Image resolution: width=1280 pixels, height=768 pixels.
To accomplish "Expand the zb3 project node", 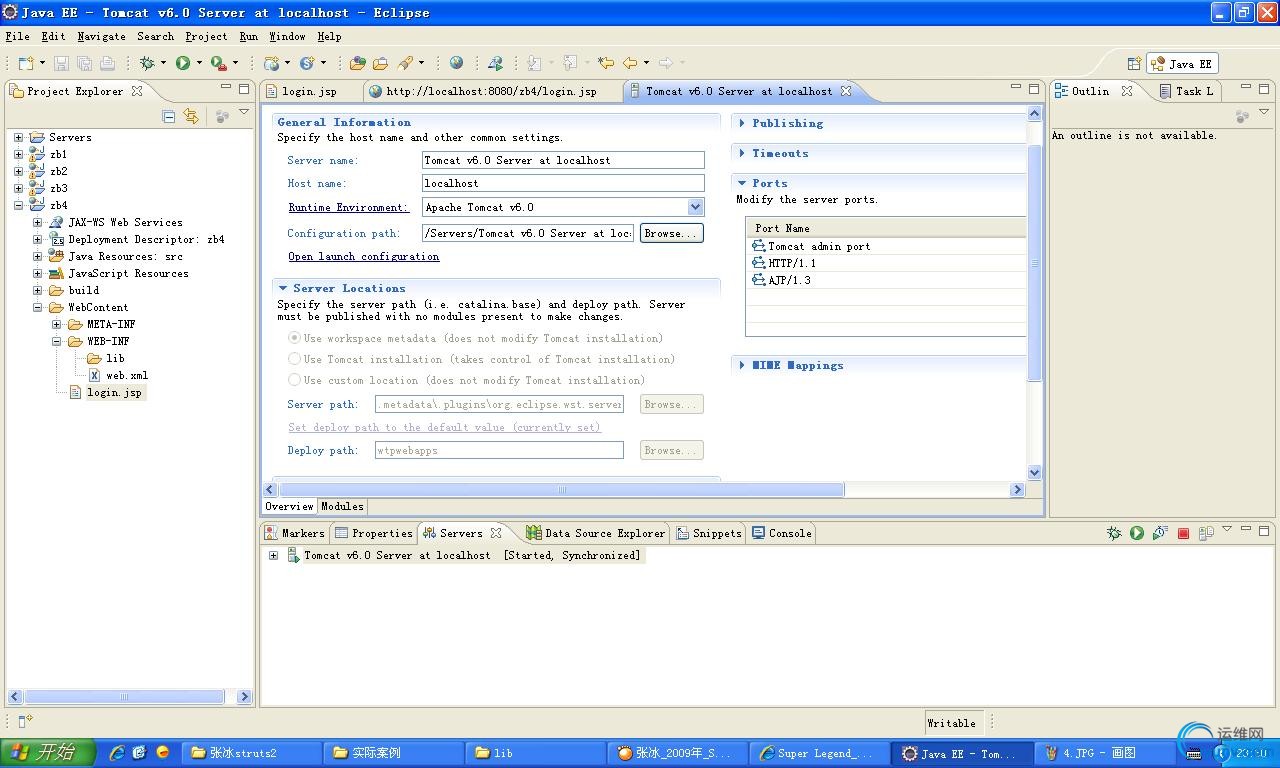I will point(18,188).
